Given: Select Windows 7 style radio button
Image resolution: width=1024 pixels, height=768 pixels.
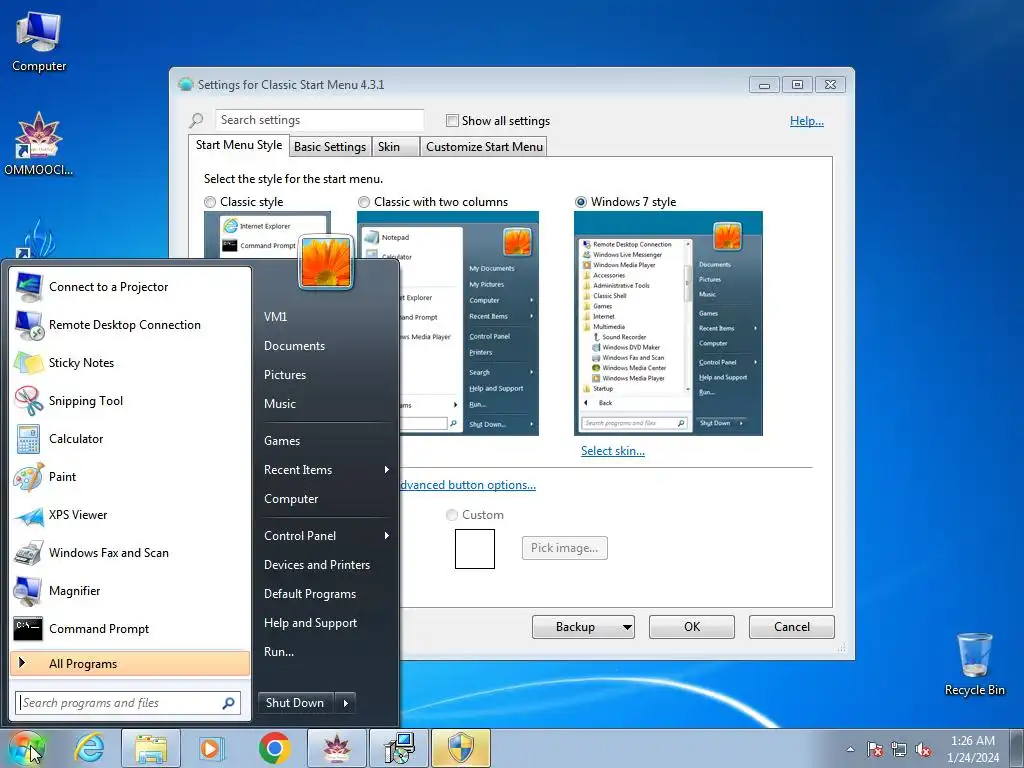Looking at the screenshot, I should (x=581, y=202).
